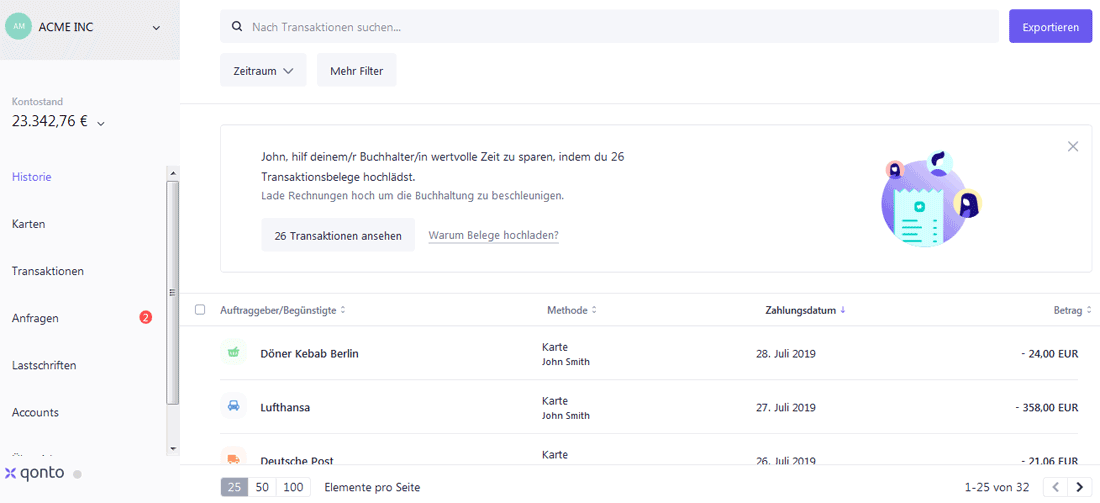
Task: Open the Zeitraum dropdown filter
Action: click(263, 71)
